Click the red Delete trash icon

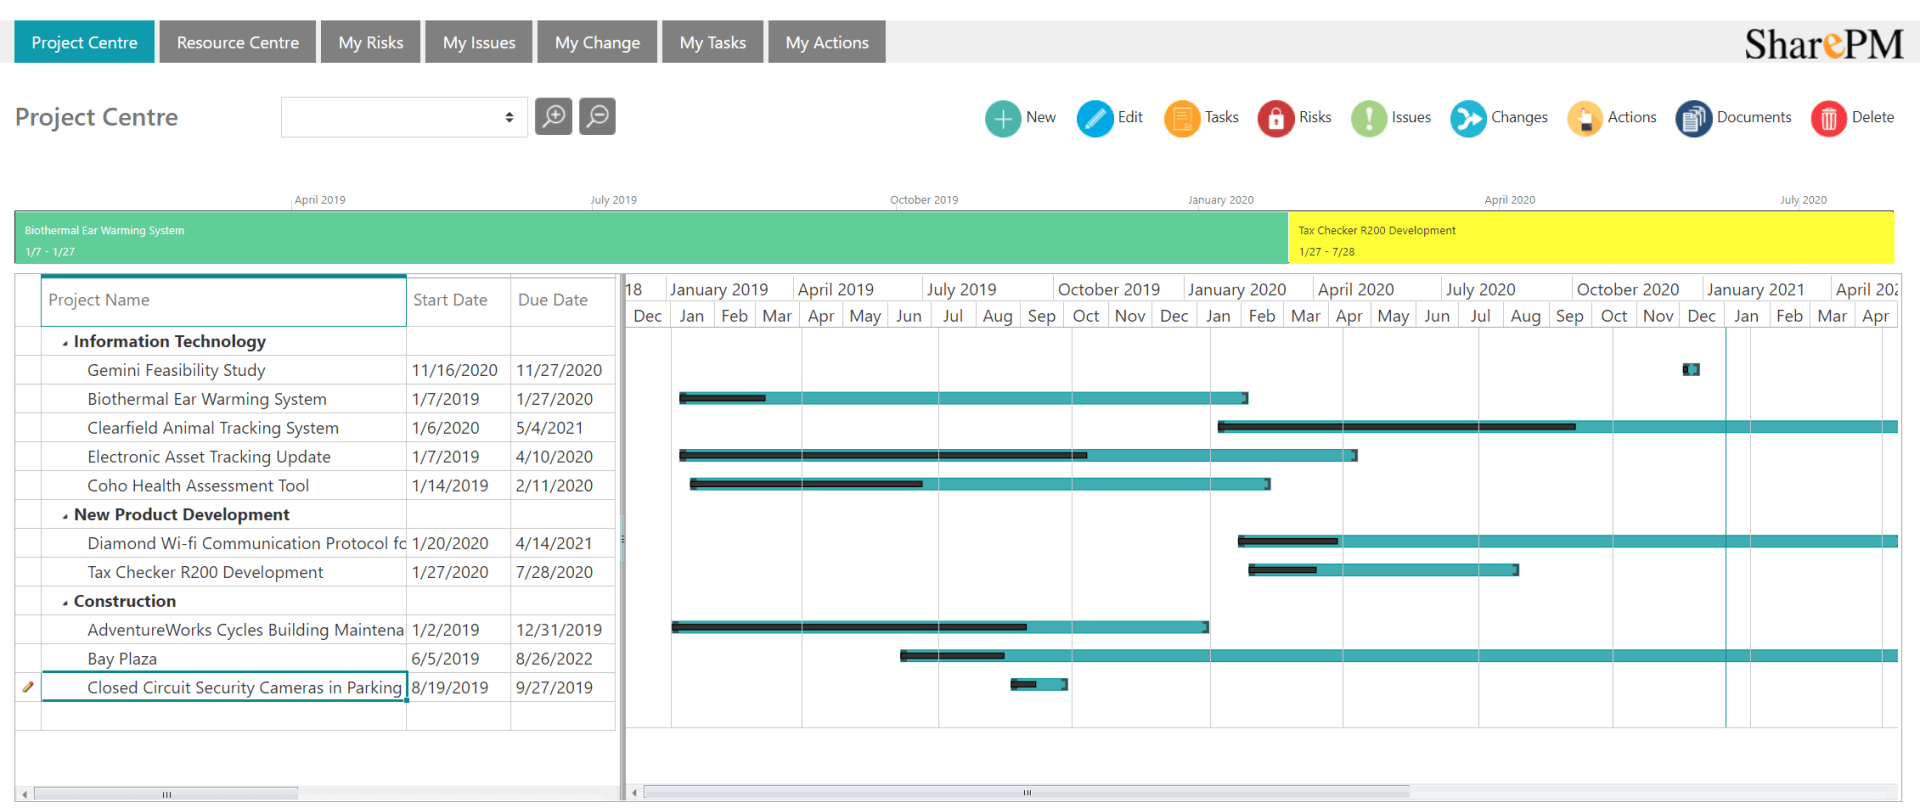[1829, 118]
